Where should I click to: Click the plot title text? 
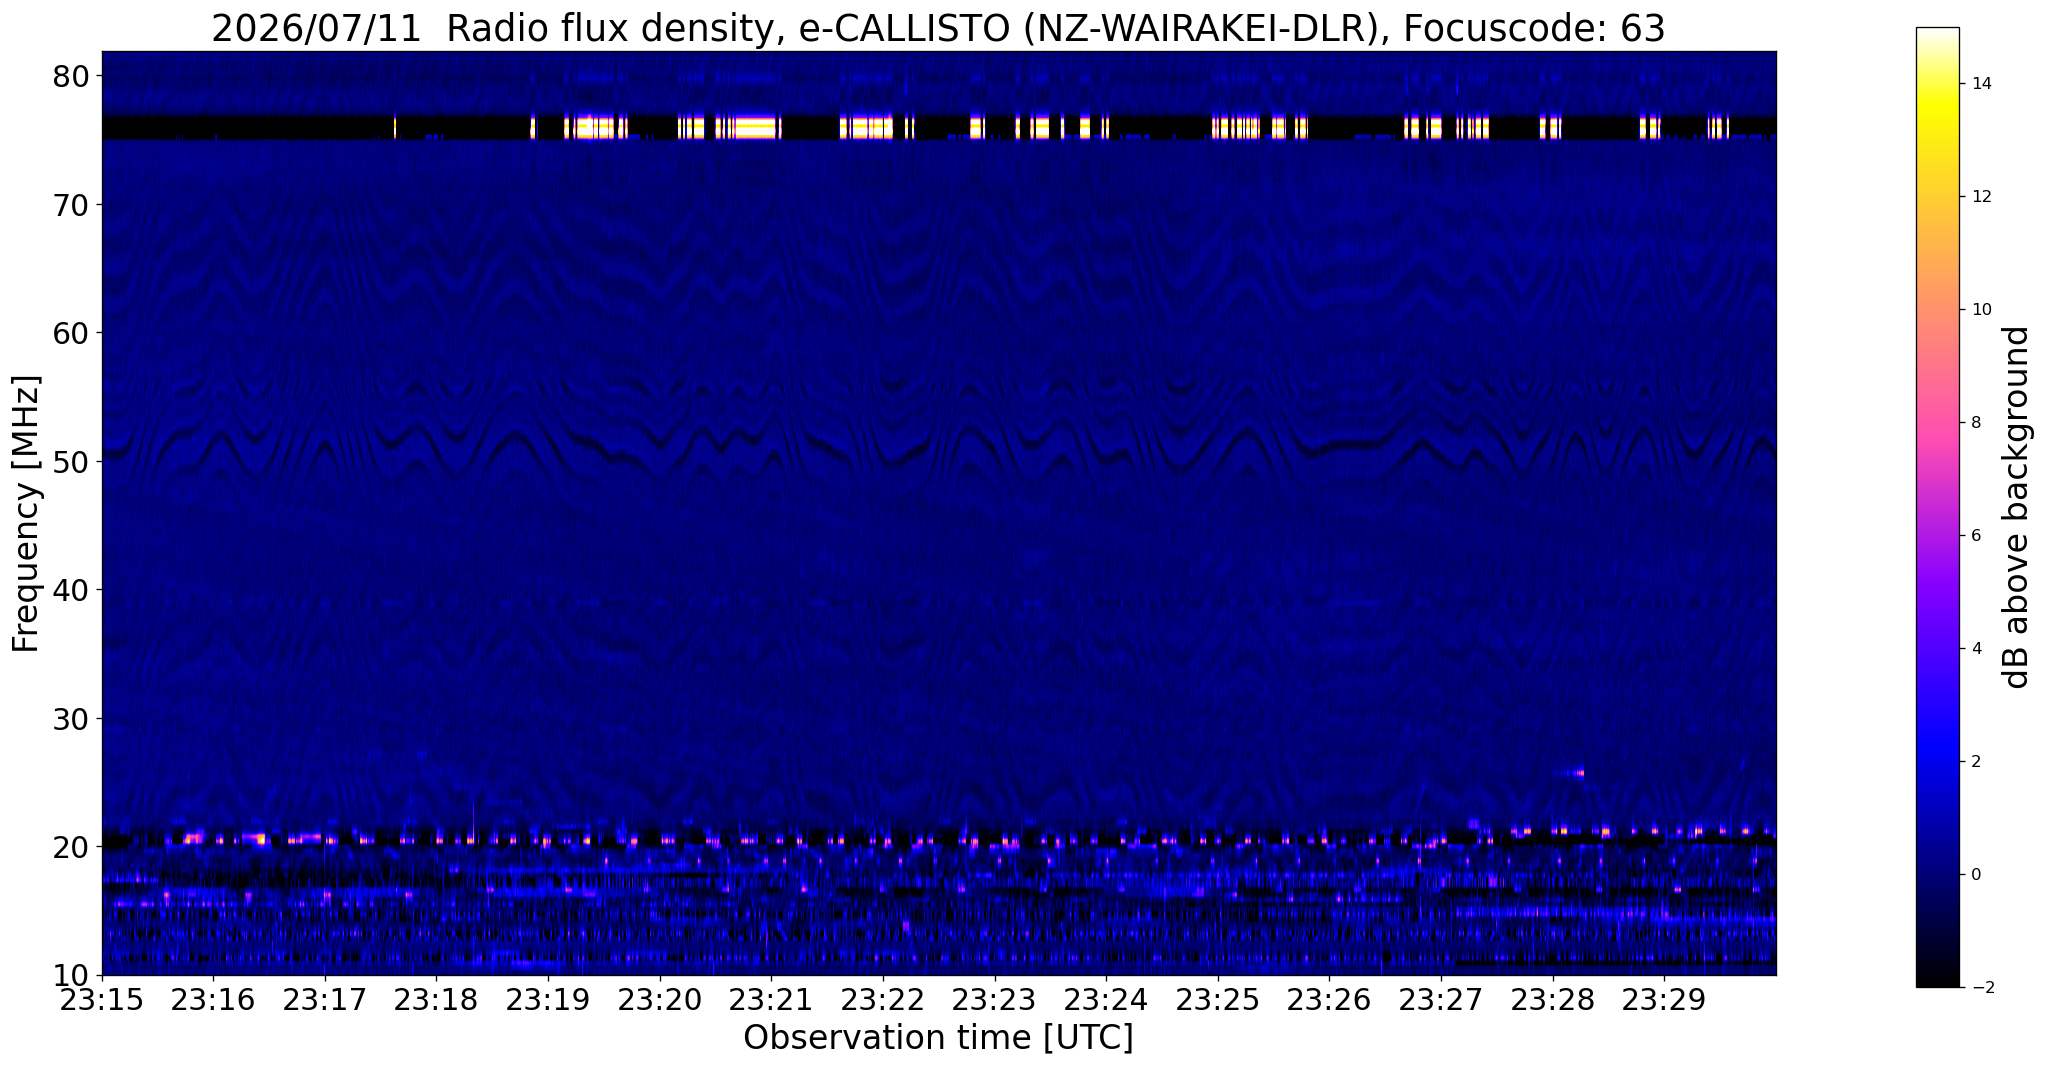click(x=938, y=28)
